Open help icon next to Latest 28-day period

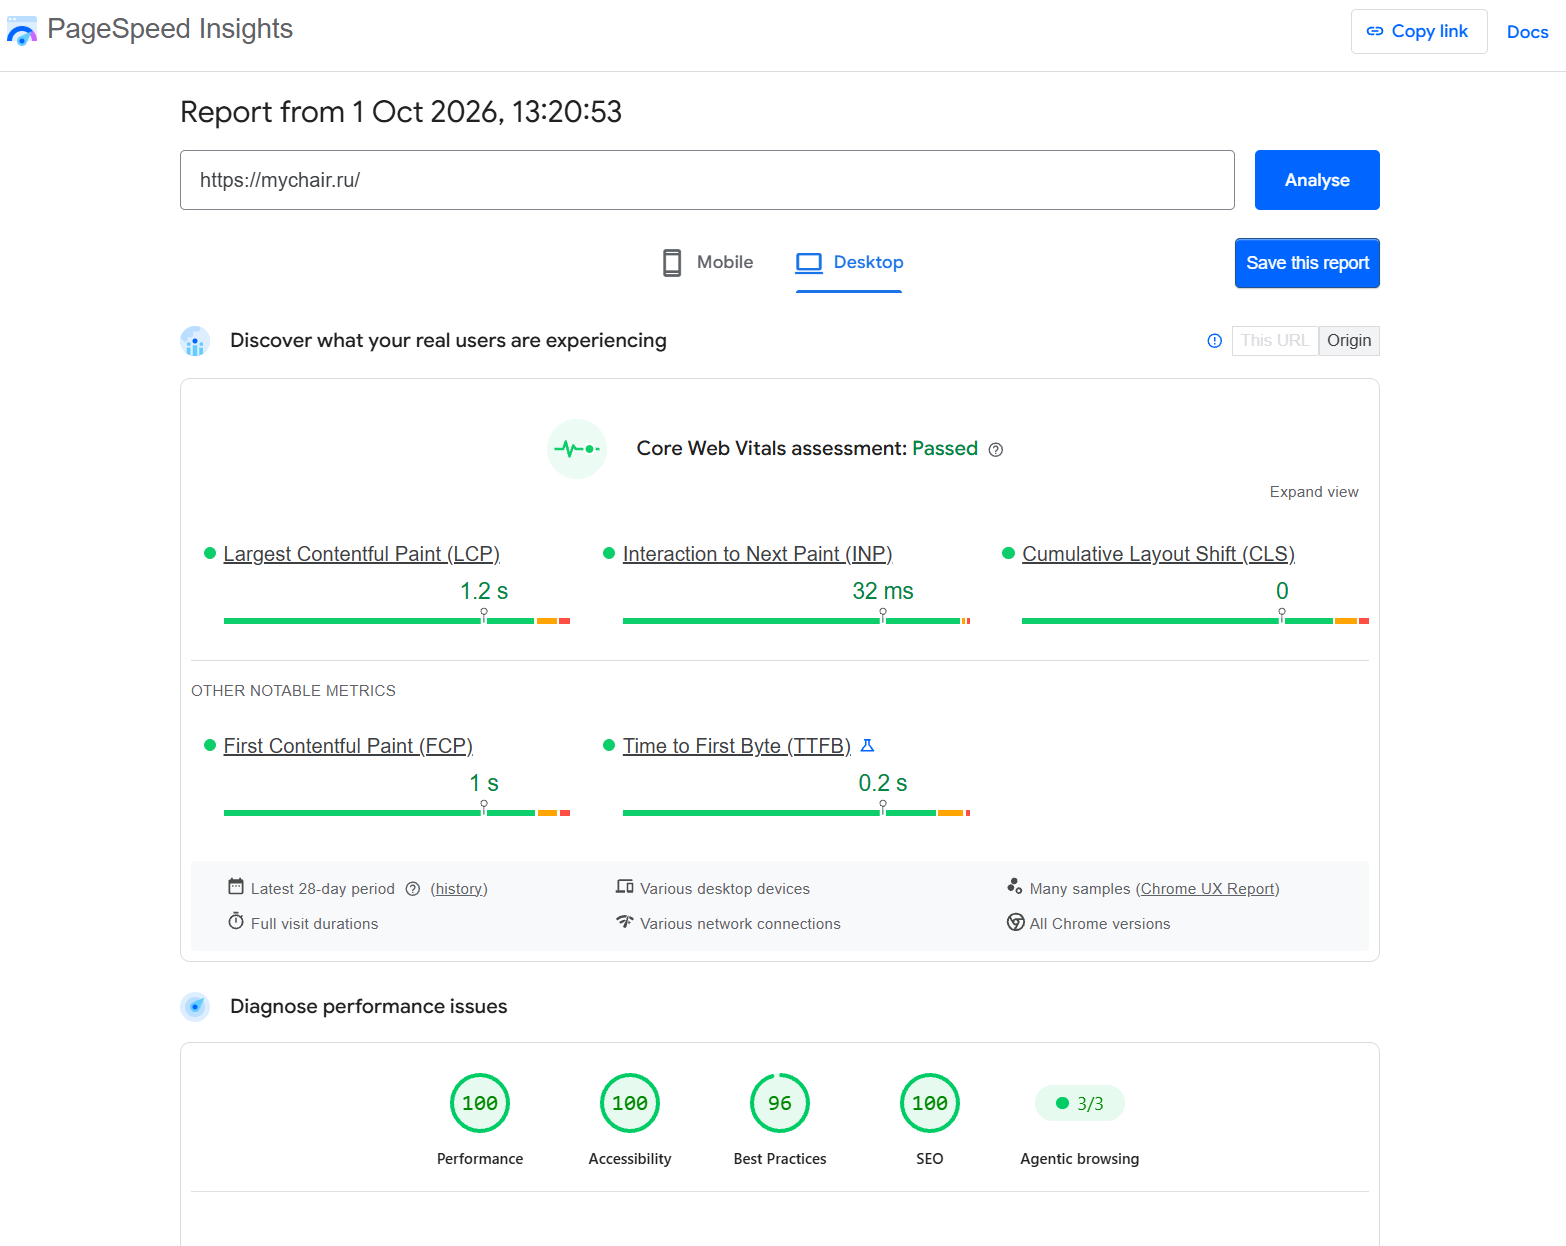click(x=413, y=889)
